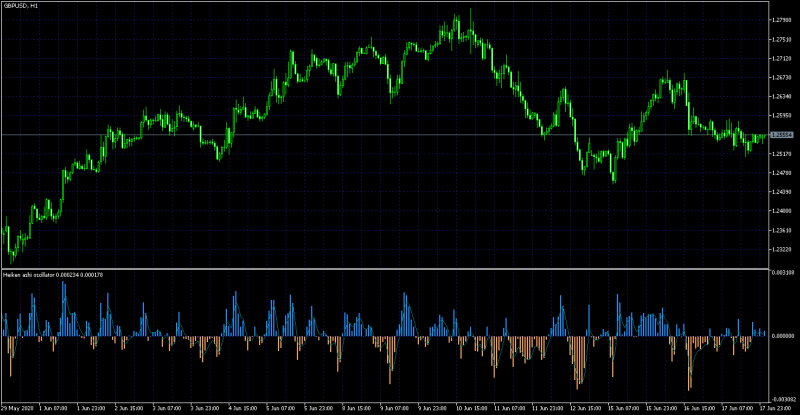Click the current price tag 1.25554
The height and width of the screenshot is (415, 800).
click(x=782, y=135)
